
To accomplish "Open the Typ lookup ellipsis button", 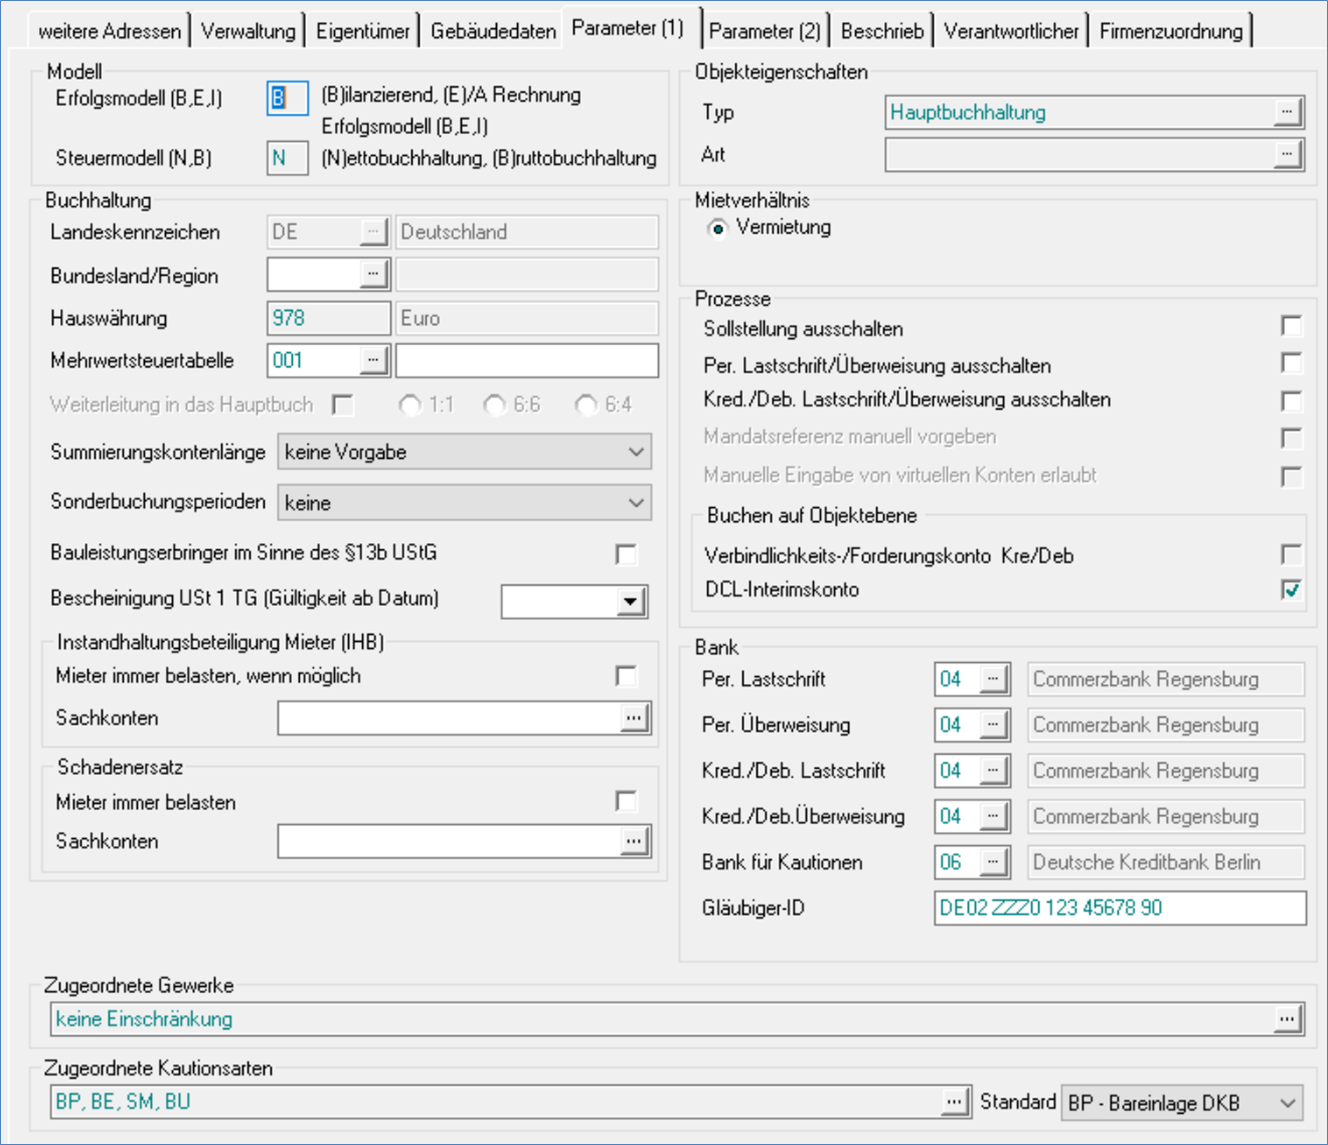I will (1287, 112).
